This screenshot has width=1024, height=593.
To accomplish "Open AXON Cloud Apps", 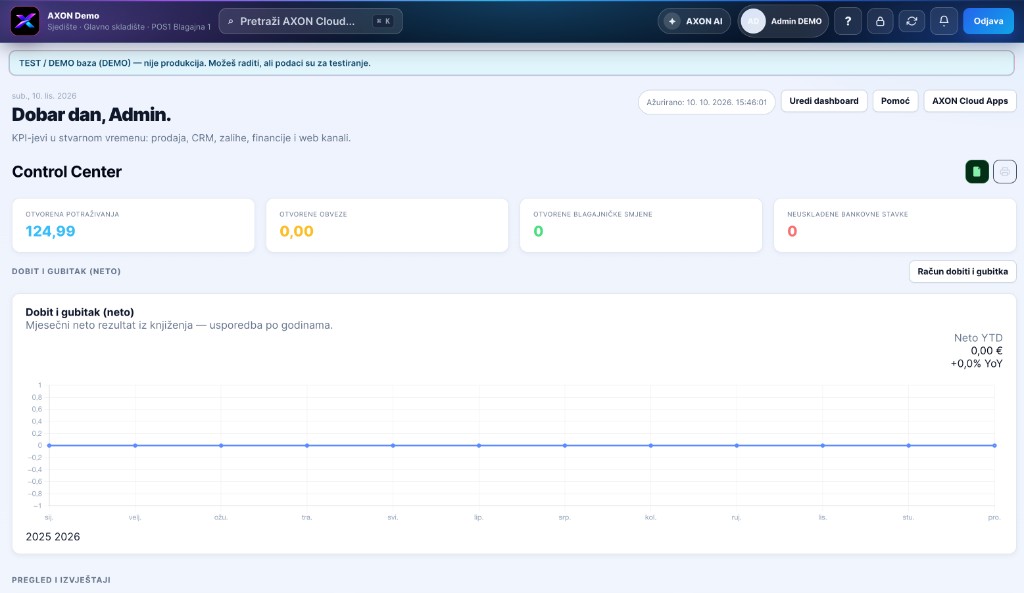I will pos(970,101).
